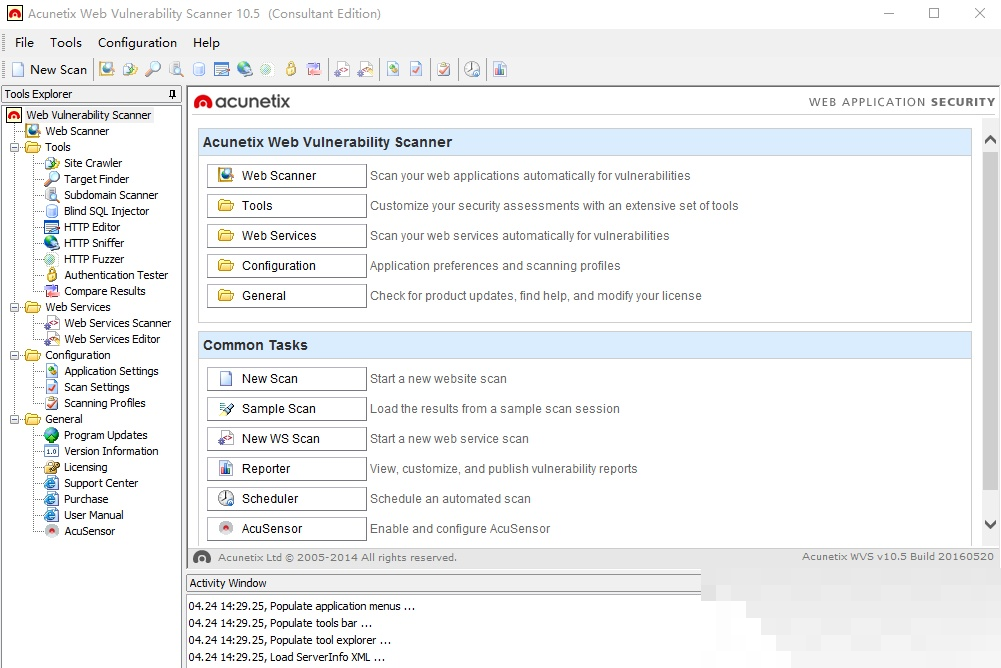
Task: Open the Configuration menu
Action: 137,43
